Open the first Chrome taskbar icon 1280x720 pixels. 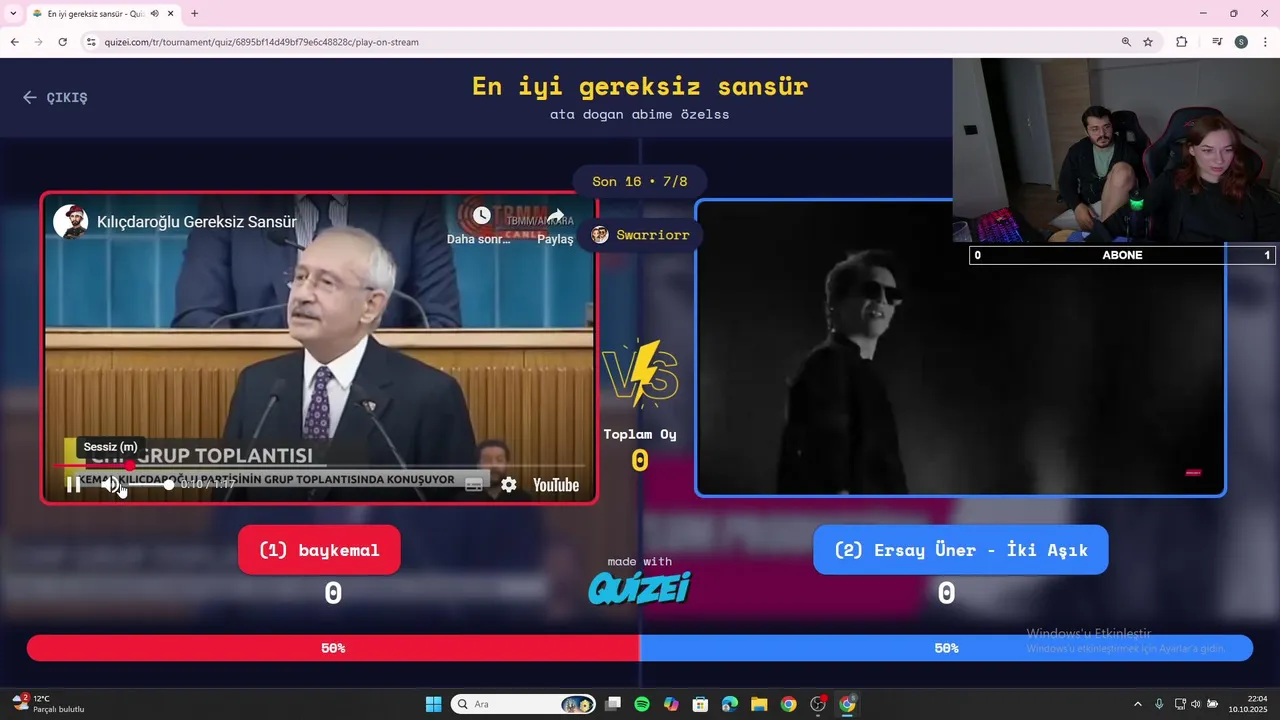point(788,704)
